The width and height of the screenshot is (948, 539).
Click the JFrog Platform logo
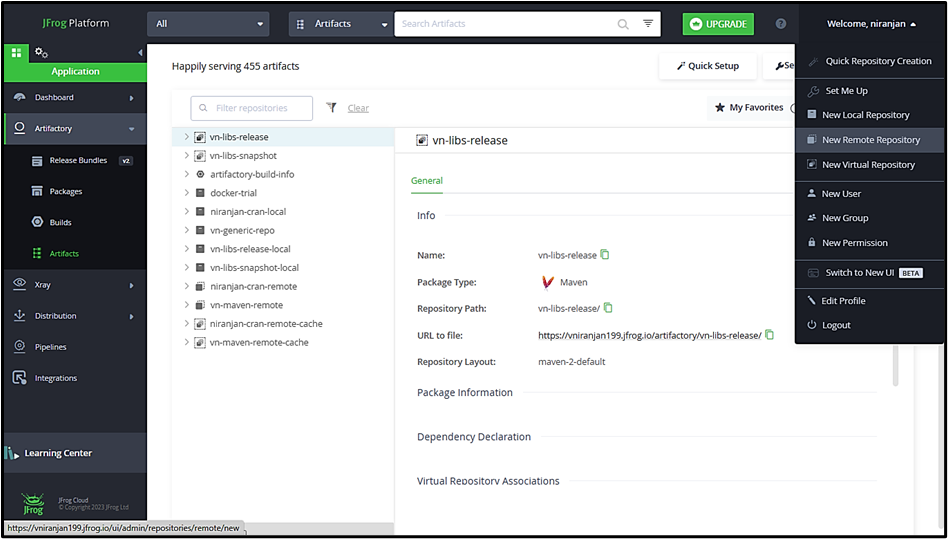pos(76,24)
